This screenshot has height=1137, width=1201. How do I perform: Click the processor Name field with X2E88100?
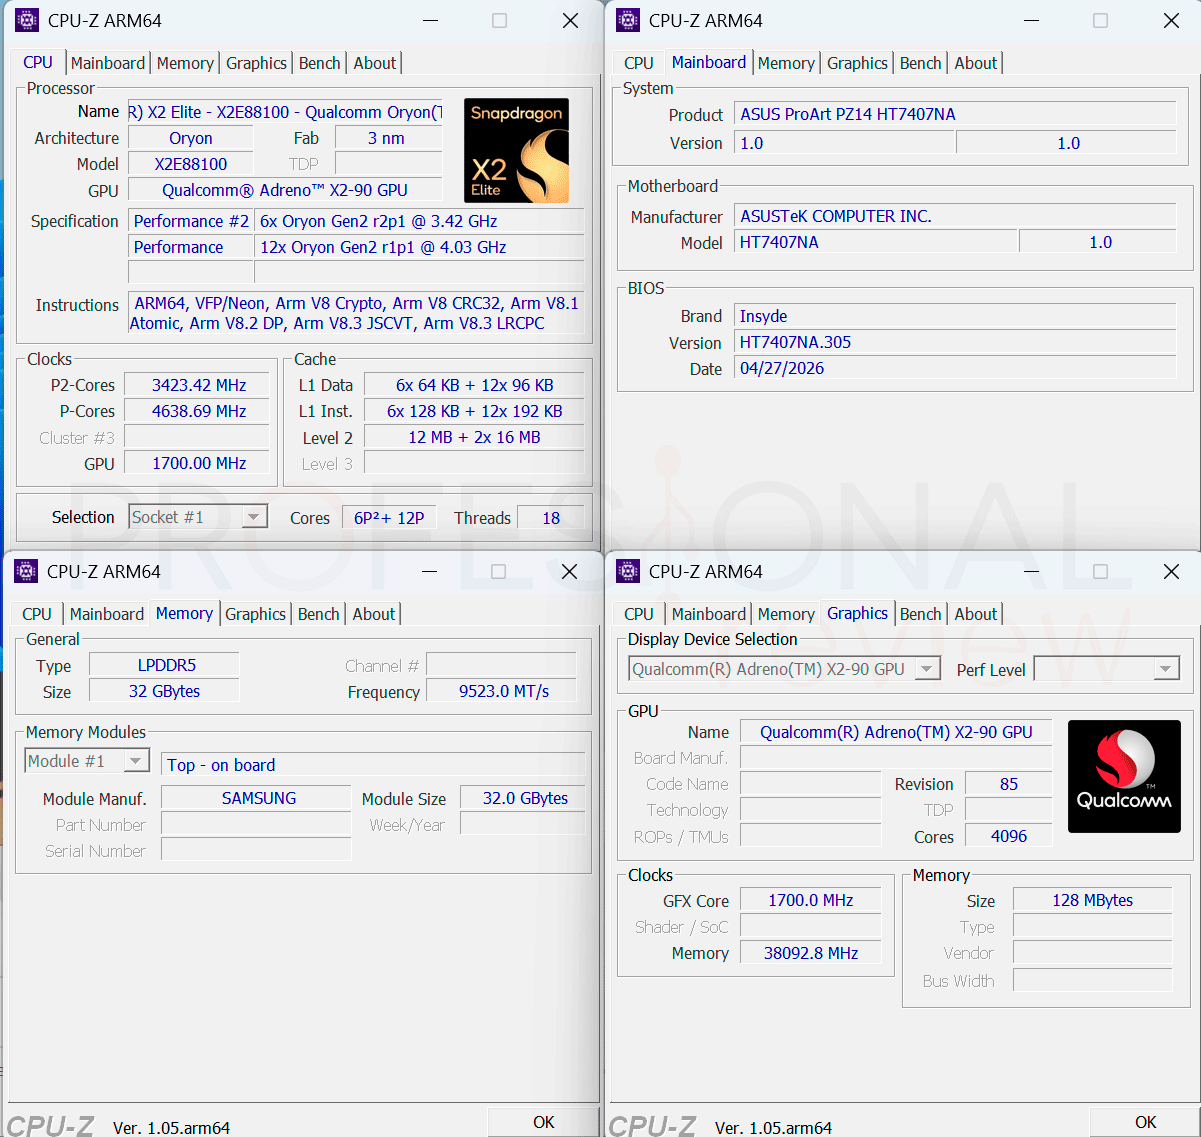(x=285, y=112)
